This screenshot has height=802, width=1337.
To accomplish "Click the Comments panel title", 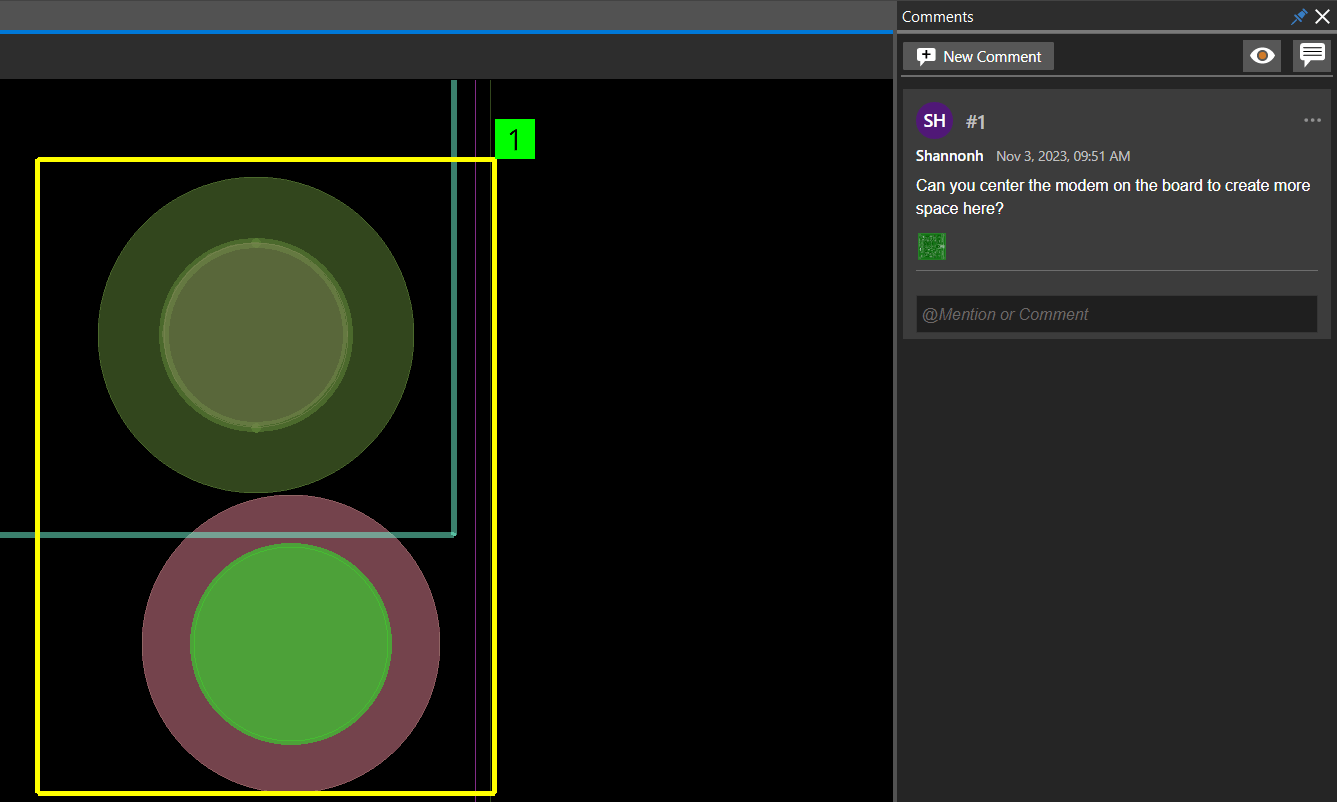I will [x=937, y=17].
